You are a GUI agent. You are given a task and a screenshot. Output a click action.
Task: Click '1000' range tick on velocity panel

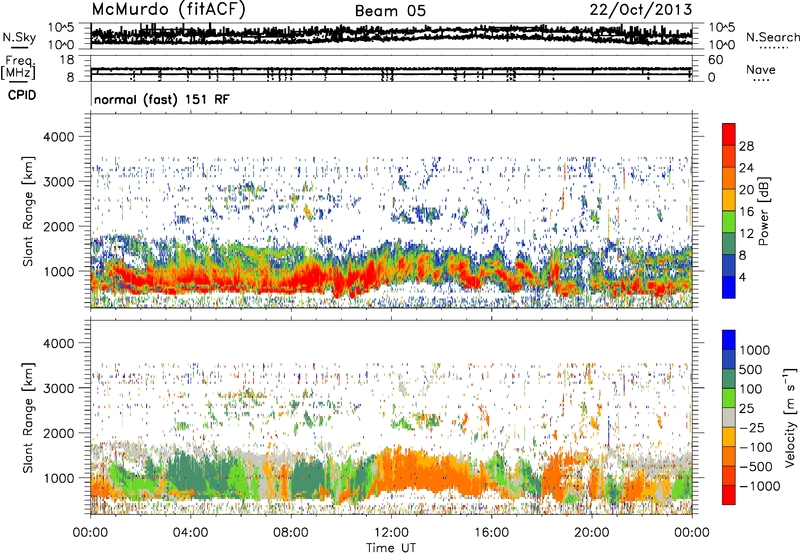pos(59,478)
